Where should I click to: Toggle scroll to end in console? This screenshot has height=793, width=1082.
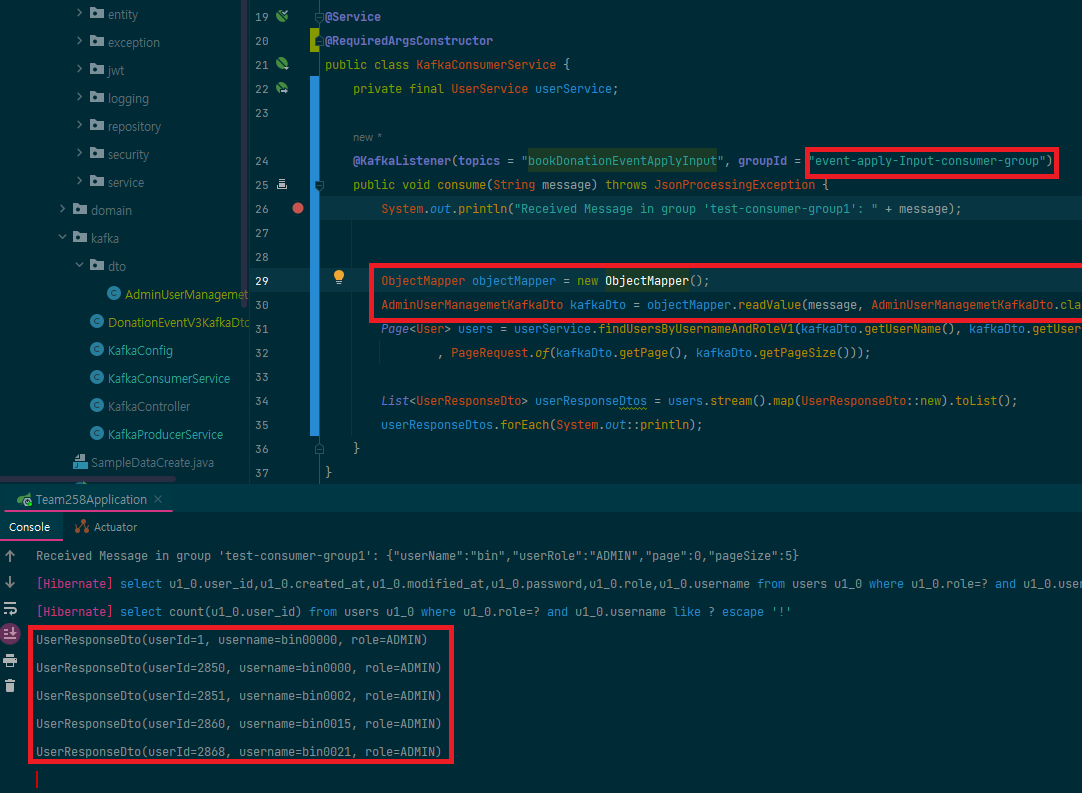point(10,634)
